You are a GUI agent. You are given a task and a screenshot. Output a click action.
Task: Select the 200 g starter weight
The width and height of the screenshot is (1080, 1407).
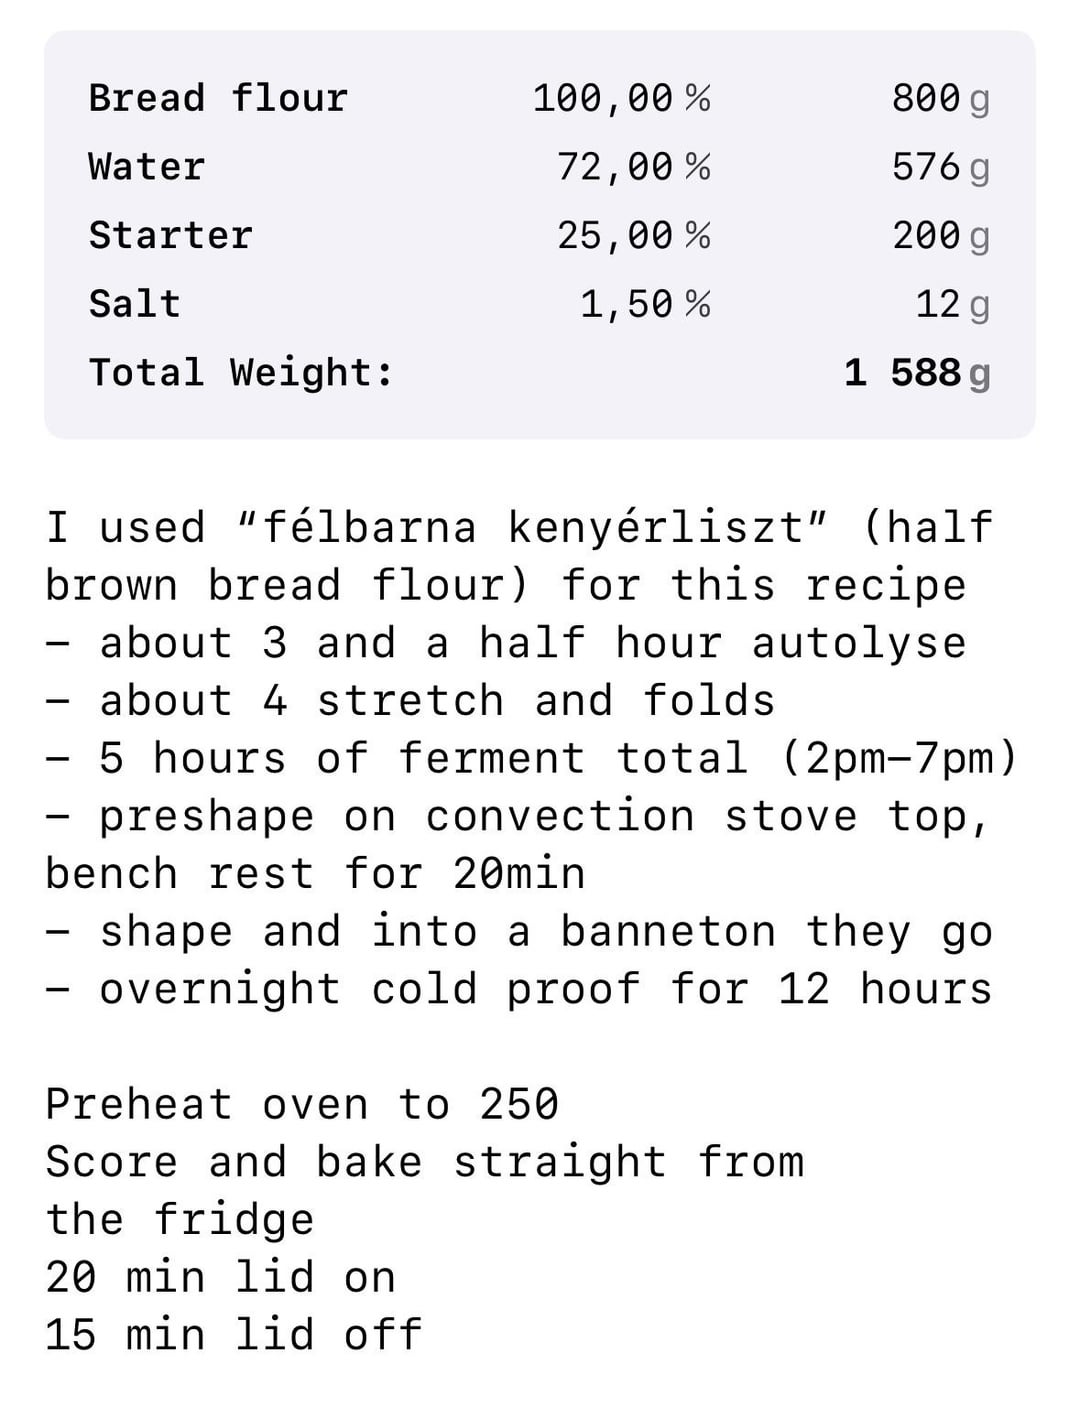click(939, 236)
